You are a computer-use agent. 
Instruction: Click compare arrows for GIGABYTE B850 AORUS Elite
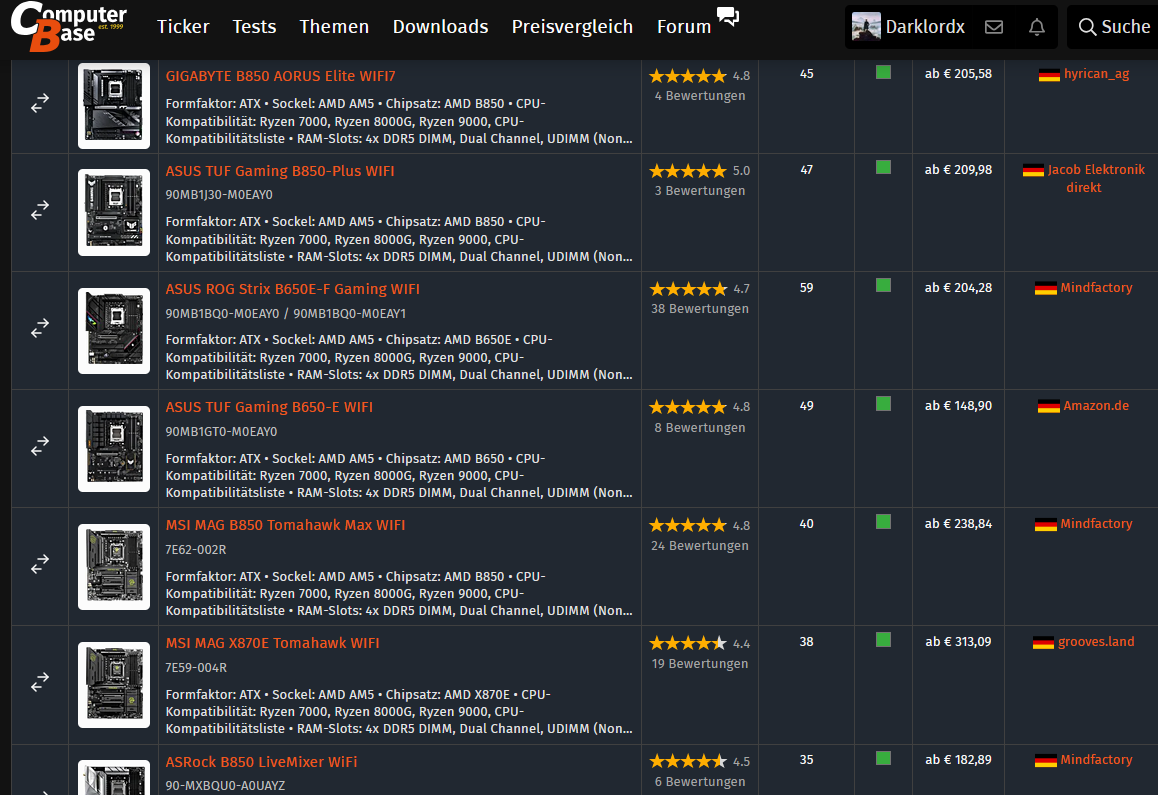tap(40, 103)
